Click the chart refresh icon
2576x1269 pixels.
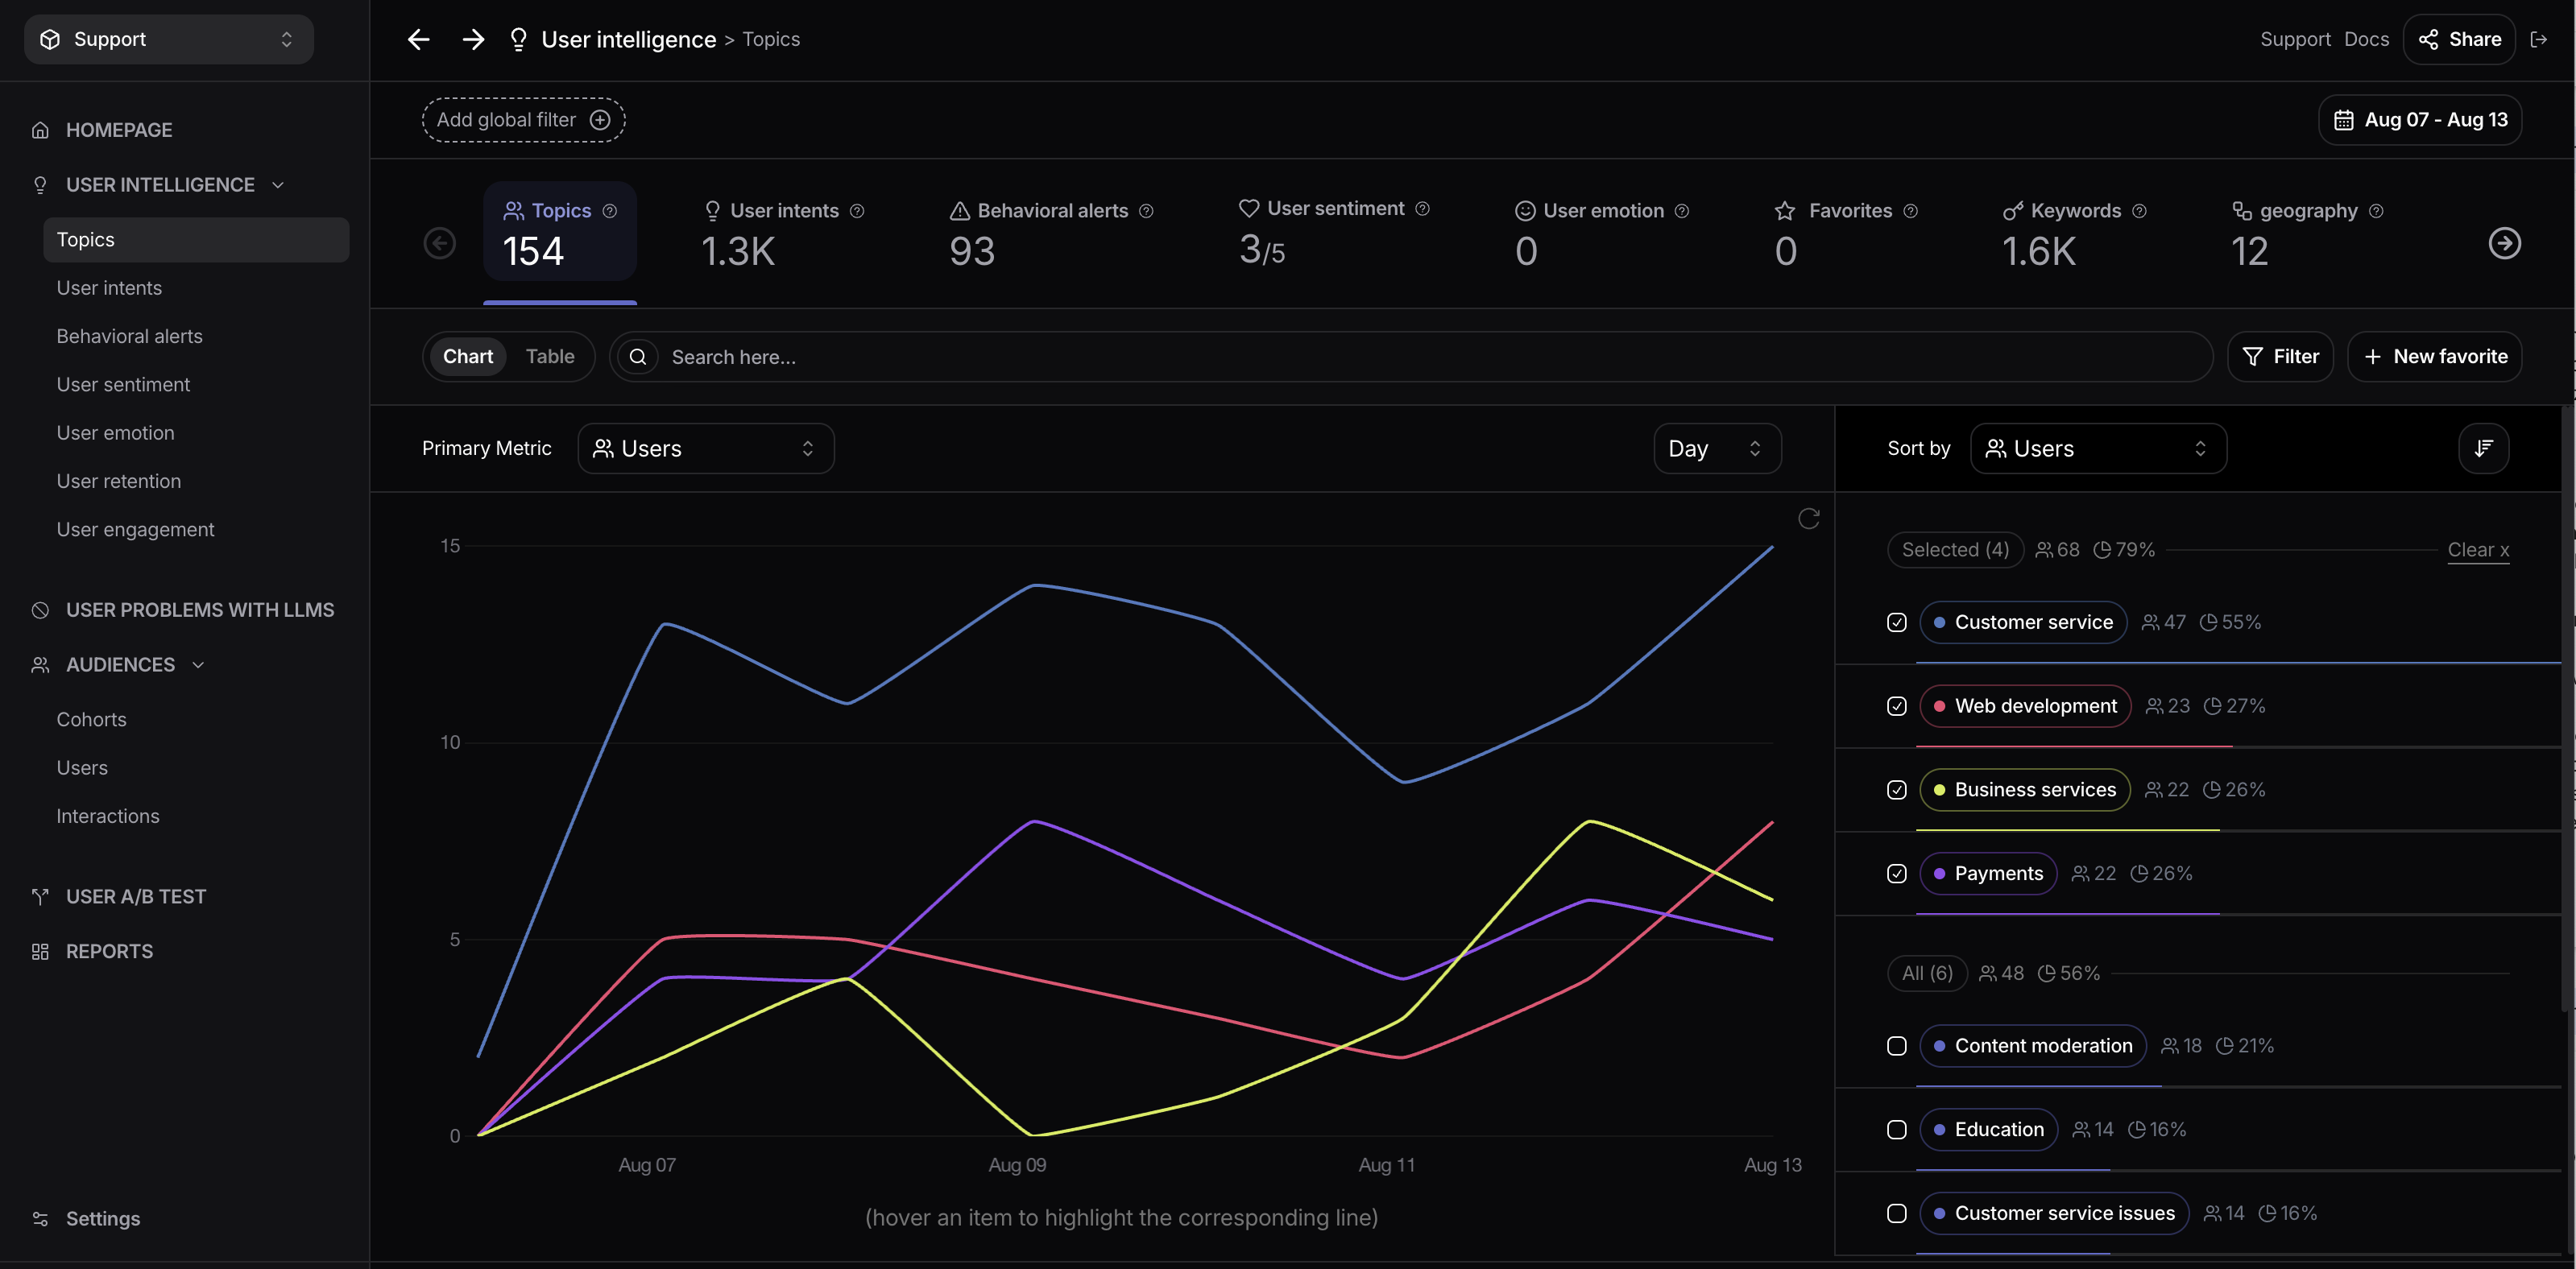tap(1808, 518)
